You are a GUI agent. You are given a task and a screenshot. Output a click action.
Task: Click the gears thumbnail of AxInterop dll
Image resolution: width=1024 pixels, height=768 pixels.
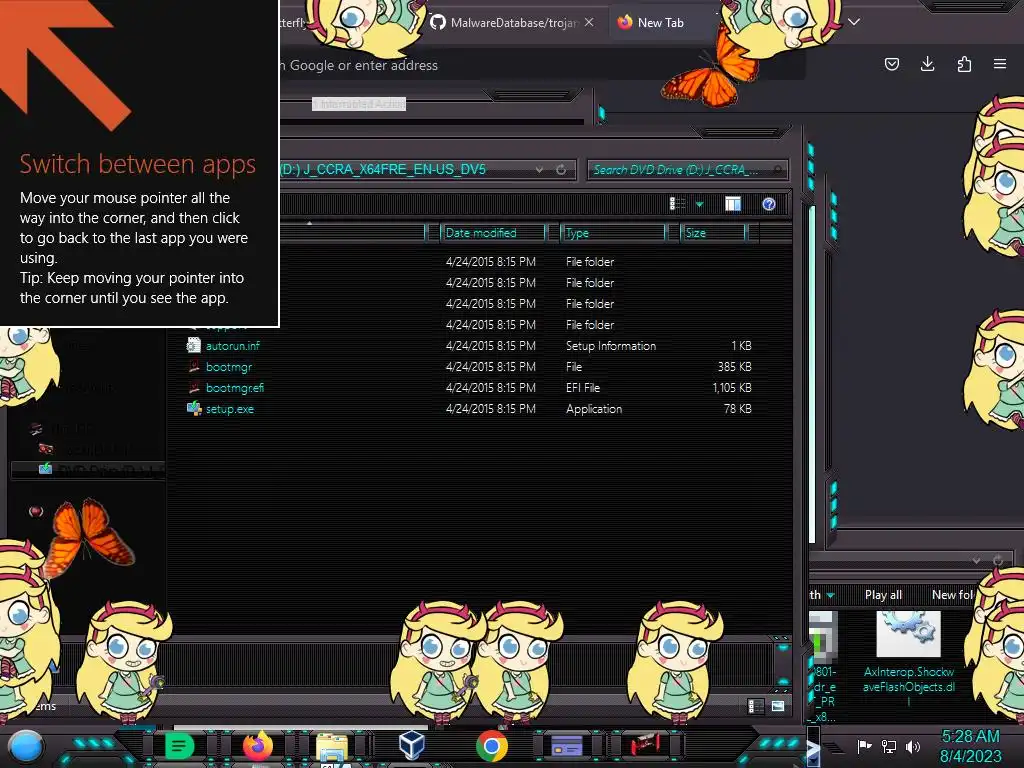(x=908, y=633)
